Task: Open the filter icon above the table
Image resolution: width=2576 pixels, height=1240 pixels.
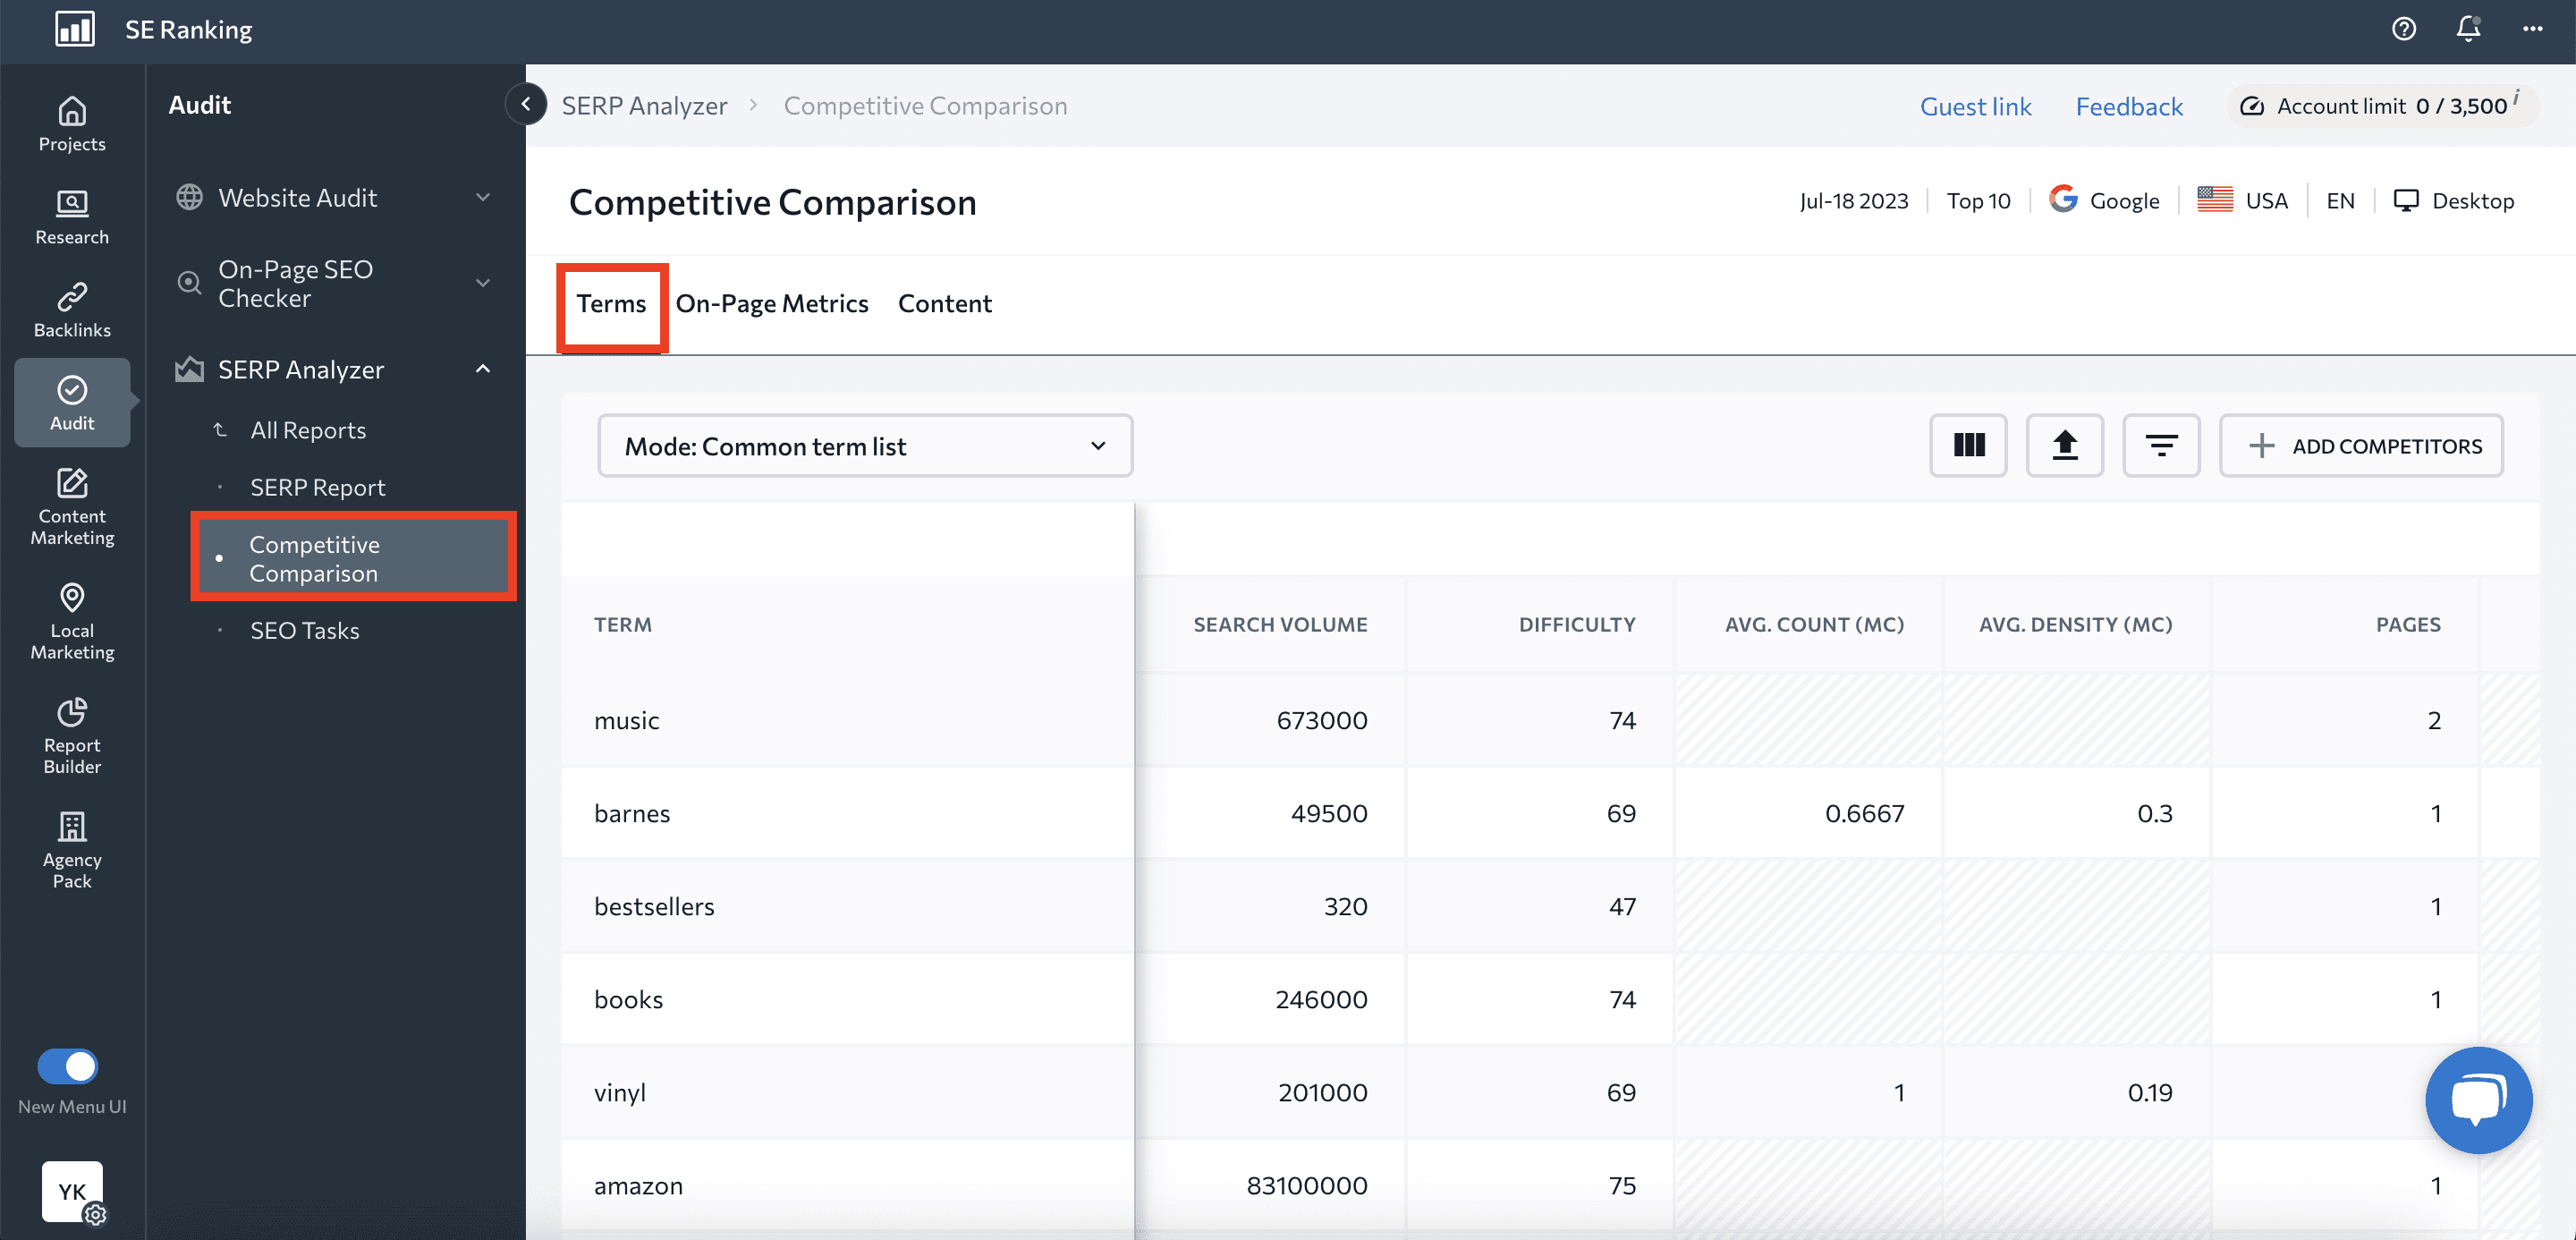Action: pyautogui.click(x=2161, y=445)
